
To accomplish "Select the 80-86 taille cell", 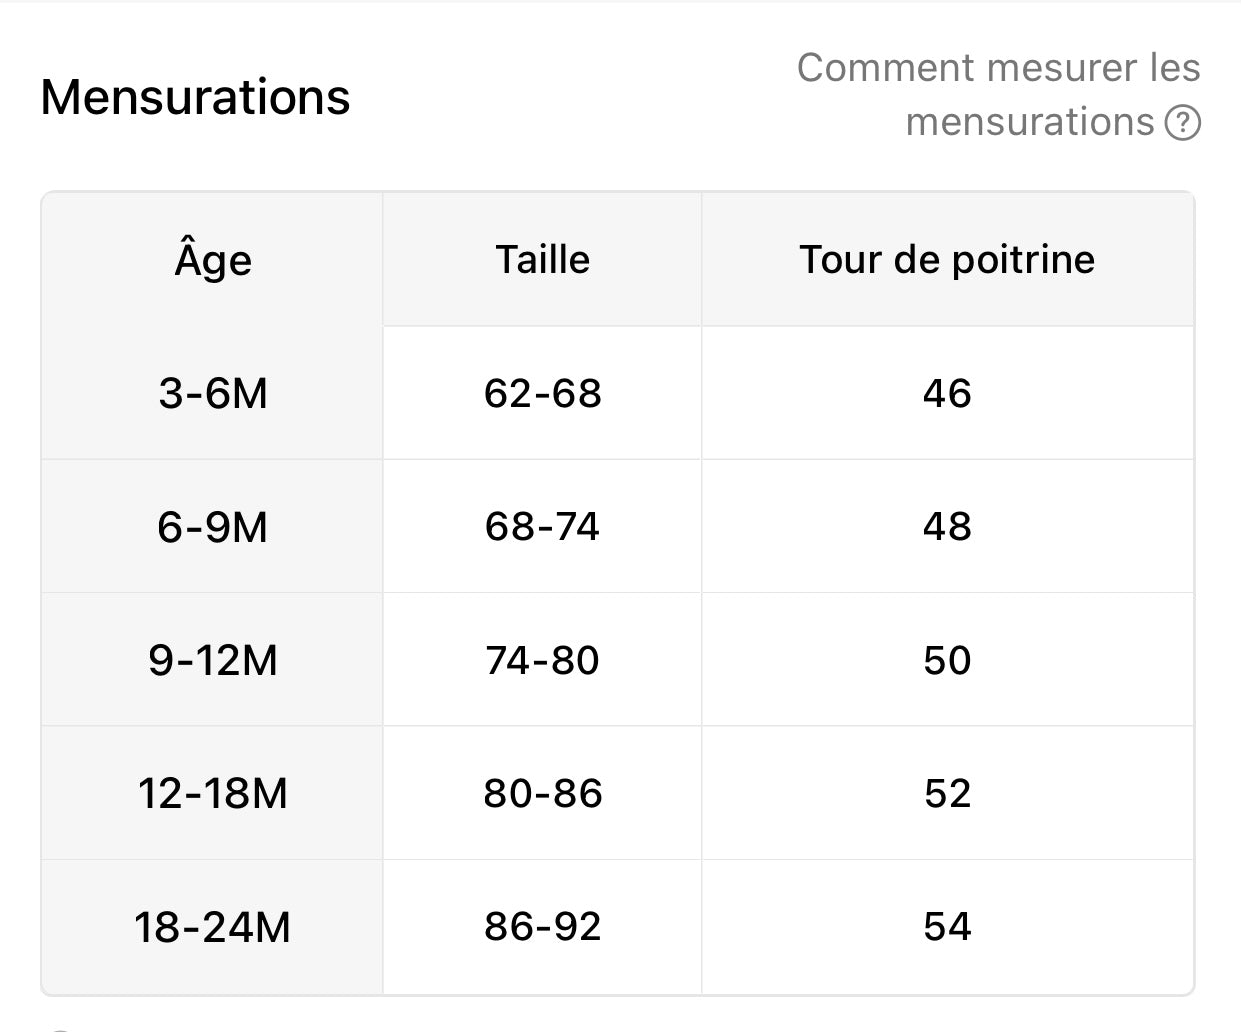I will [543, 793].
